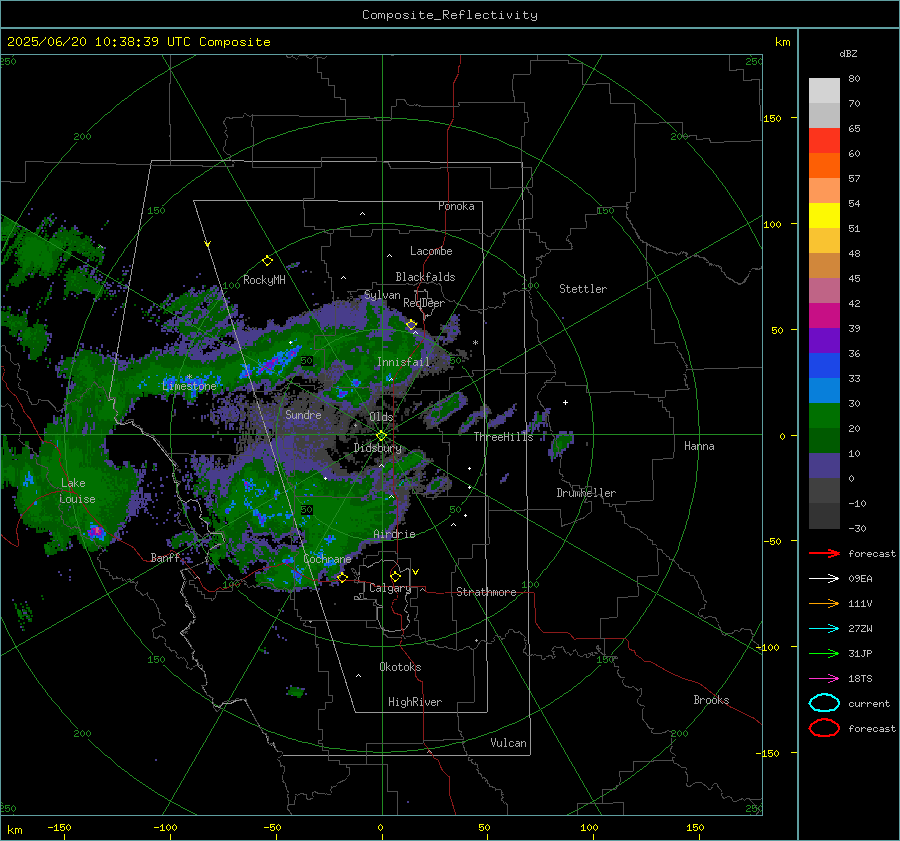Click the yellow diamond marker beside RedDeer
The image size is (900, 841).
click(411, 325)
